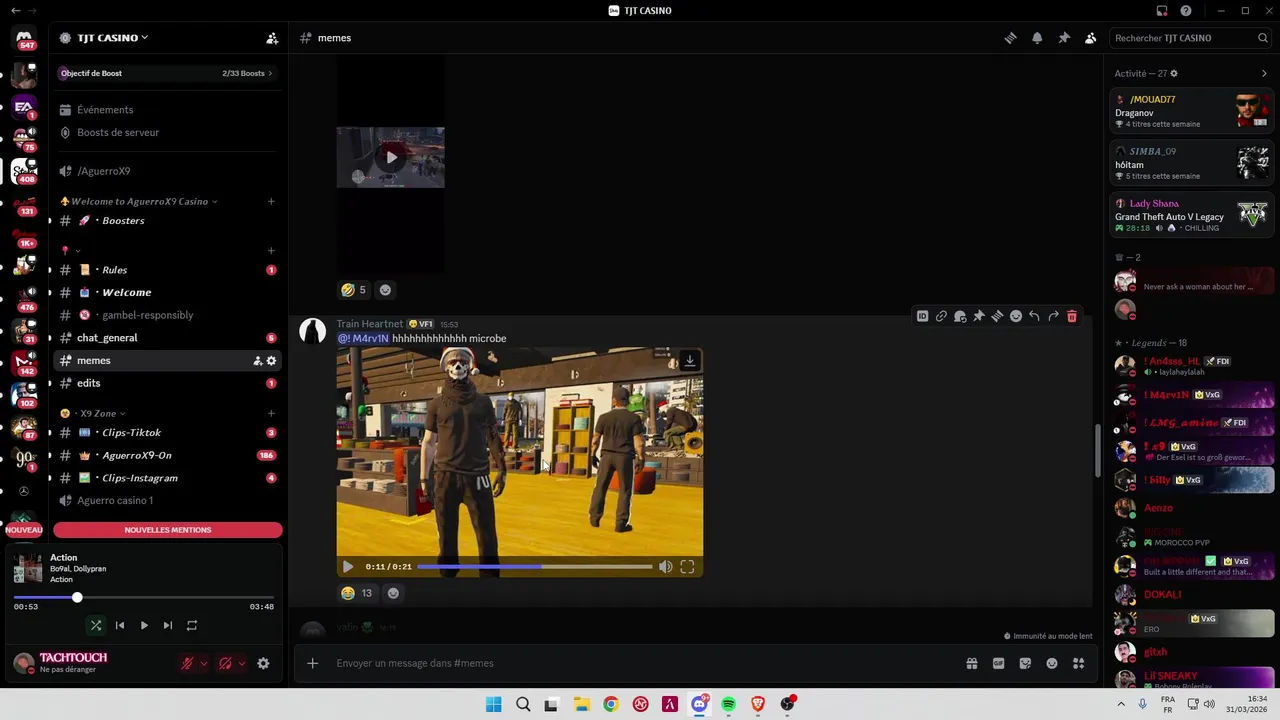
Task: Jump to NOUVELLES MENTIONS
Action: (x=168, y=530)
